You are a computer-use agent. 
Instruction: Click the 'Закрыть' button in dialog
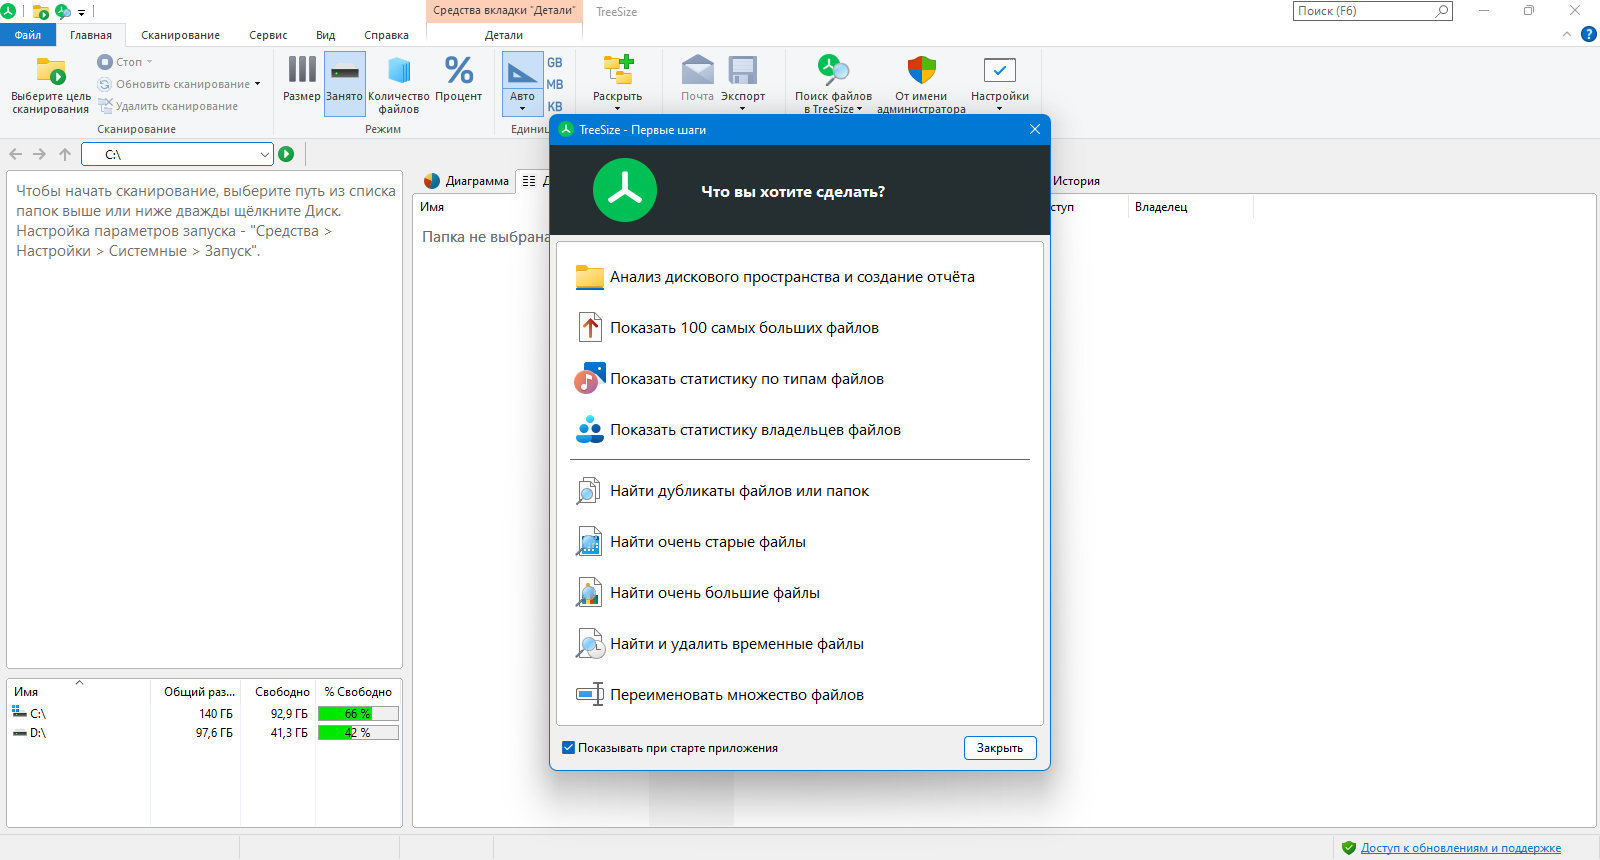999,748
